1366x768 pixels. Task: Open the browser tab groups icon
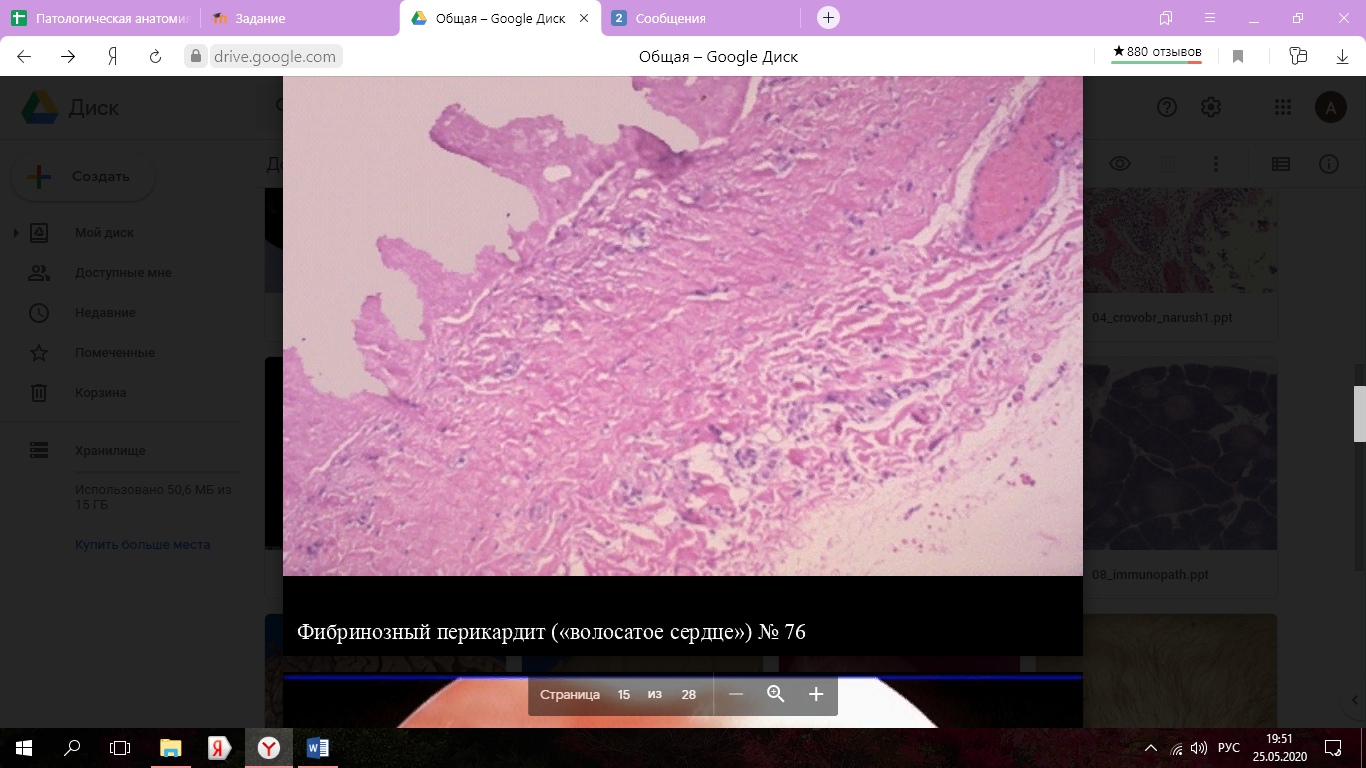point(1166,18)
